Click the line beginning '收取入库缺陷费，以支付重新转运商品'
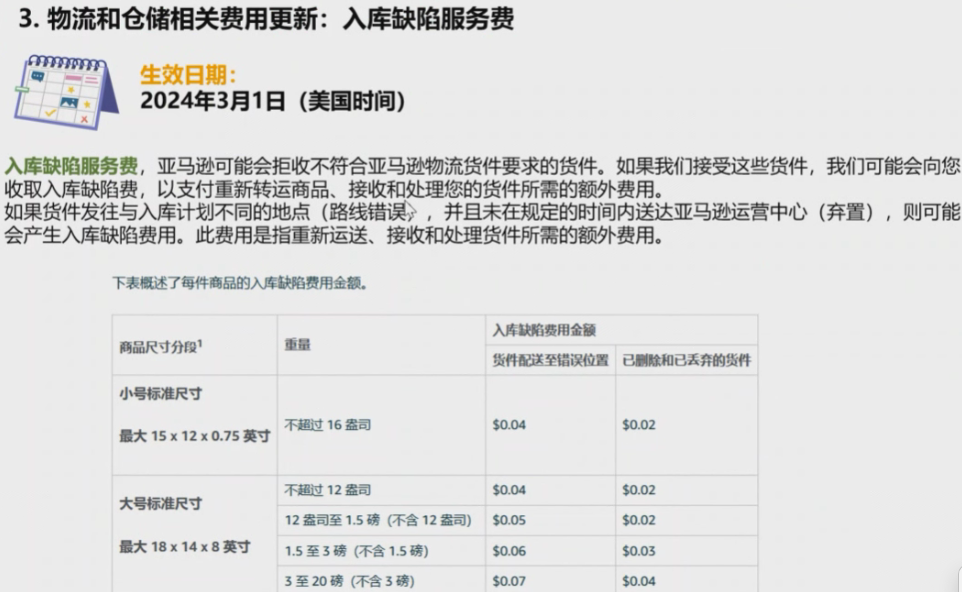The image size is (962, 592). 334,189
